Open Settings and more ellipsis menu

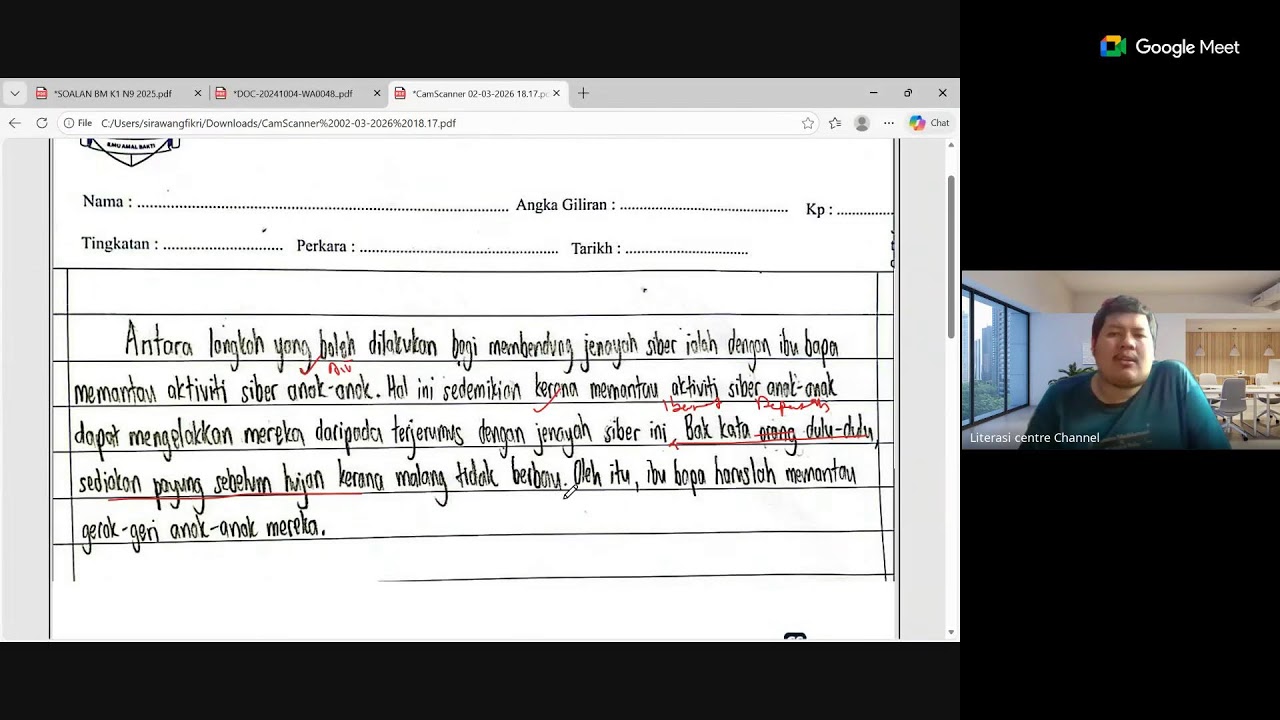click(x=888, y=123)
